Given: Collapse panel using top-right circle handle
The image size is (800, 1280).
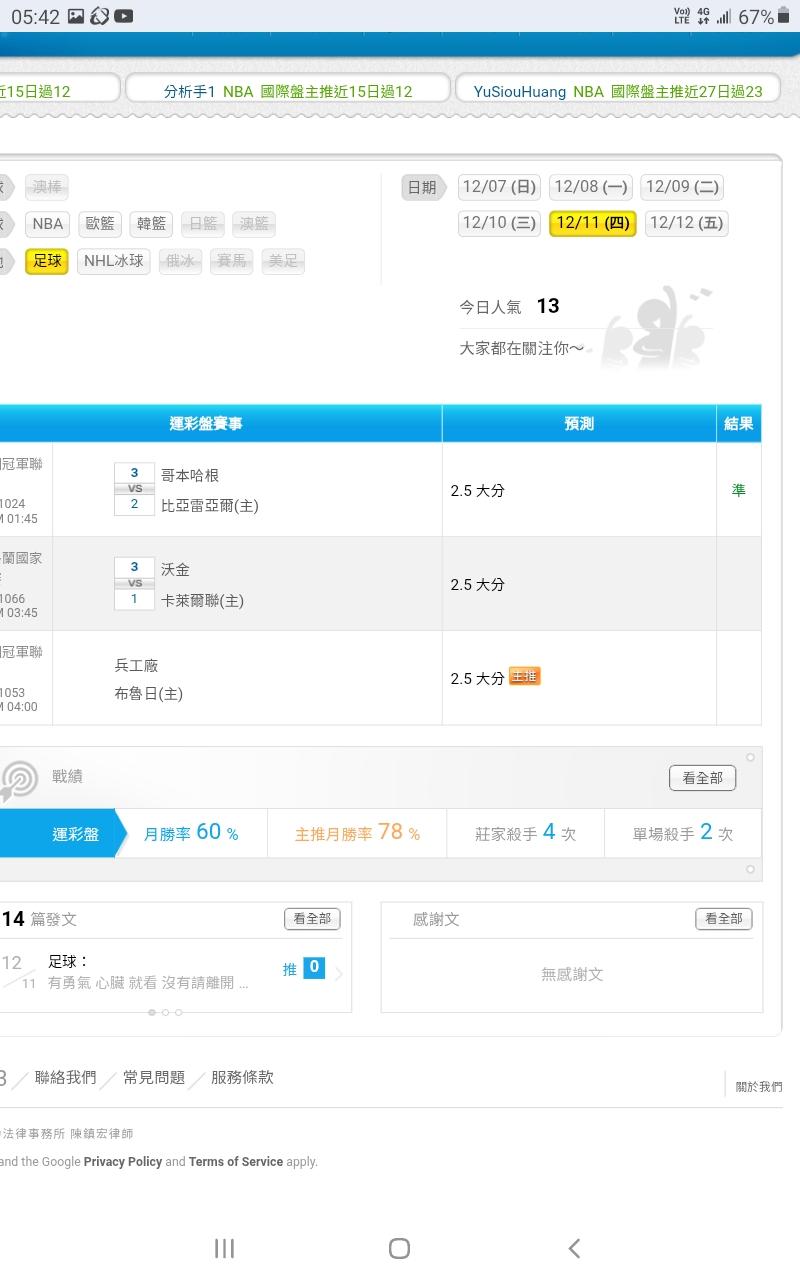Looking at the screenshot, I should point(750,758).
